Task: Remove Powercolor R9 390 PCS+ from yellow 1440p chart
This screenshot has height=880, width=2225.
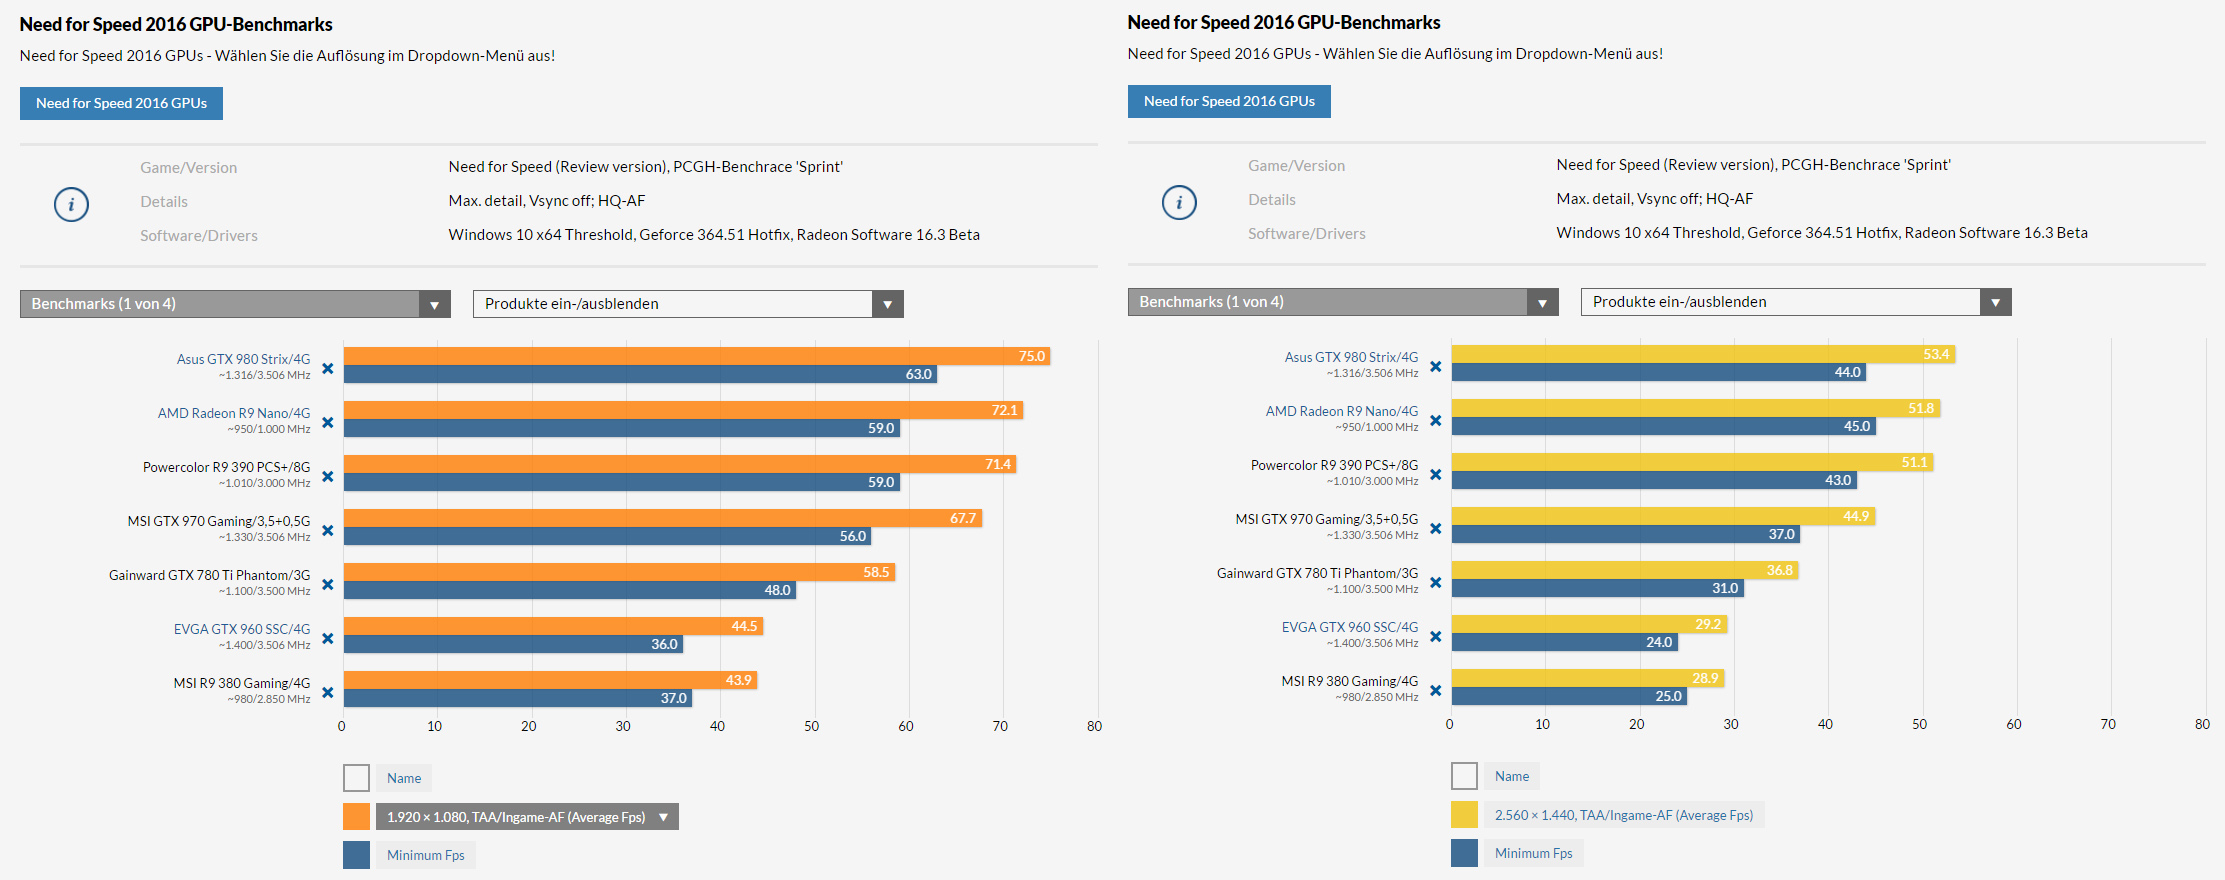Action: click(1435, 474)
